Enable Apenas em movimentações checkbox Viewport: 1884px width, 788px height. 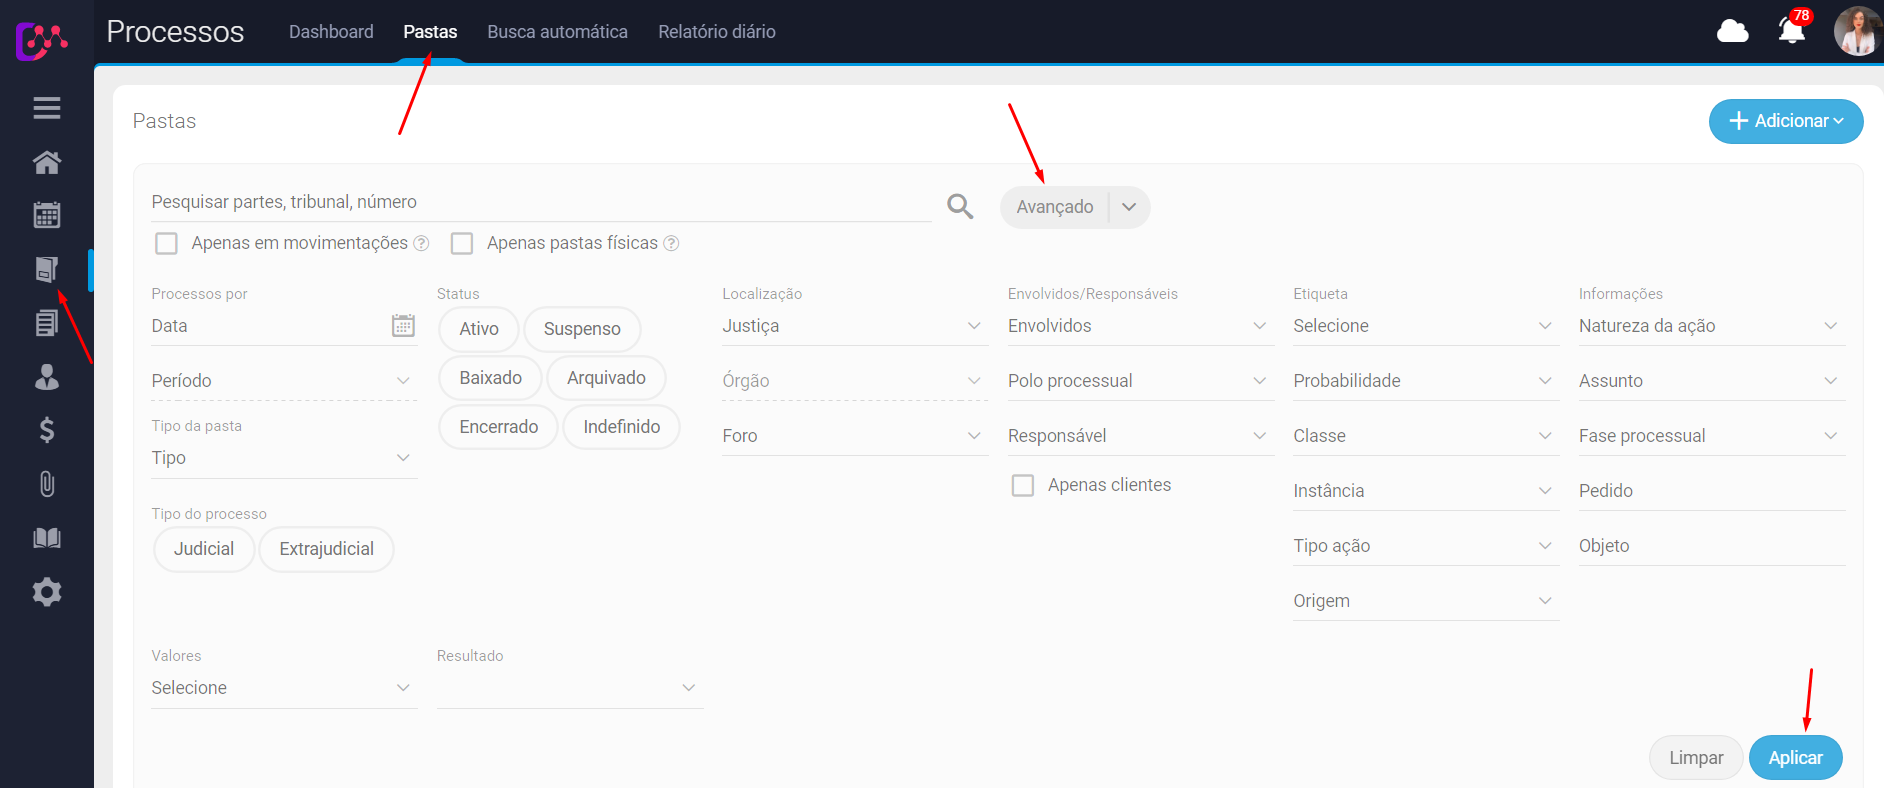167,244
